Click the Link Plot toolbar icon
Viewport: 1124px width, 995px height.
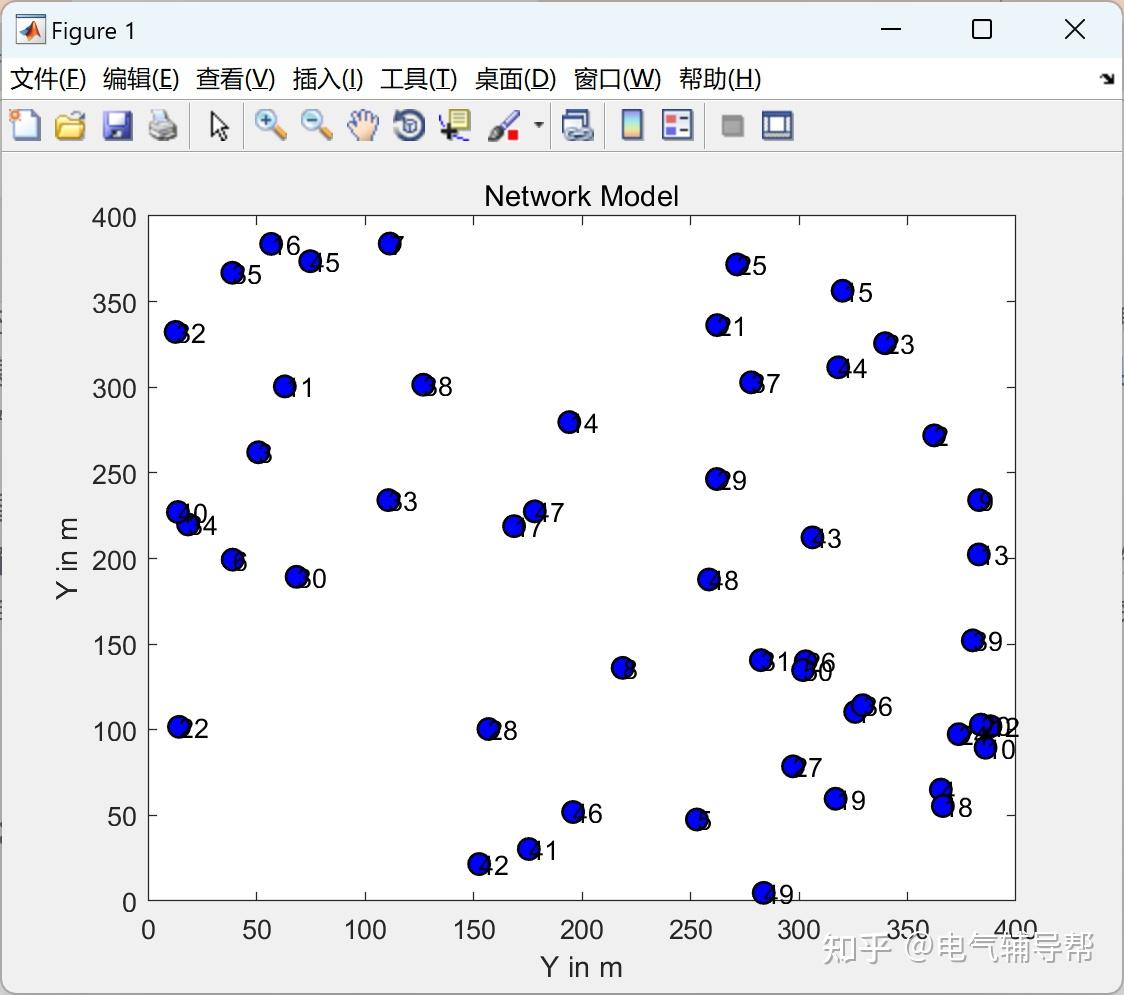[x=577, y=125]
